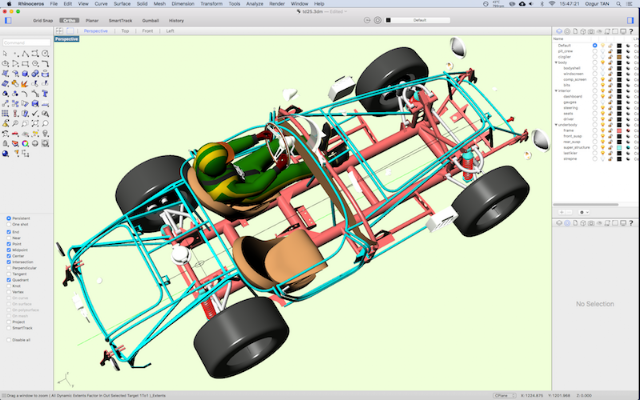Open the Default layer dropdown in toolbar
This screenshot has width=640, height=400.
[x=420, y=20]
